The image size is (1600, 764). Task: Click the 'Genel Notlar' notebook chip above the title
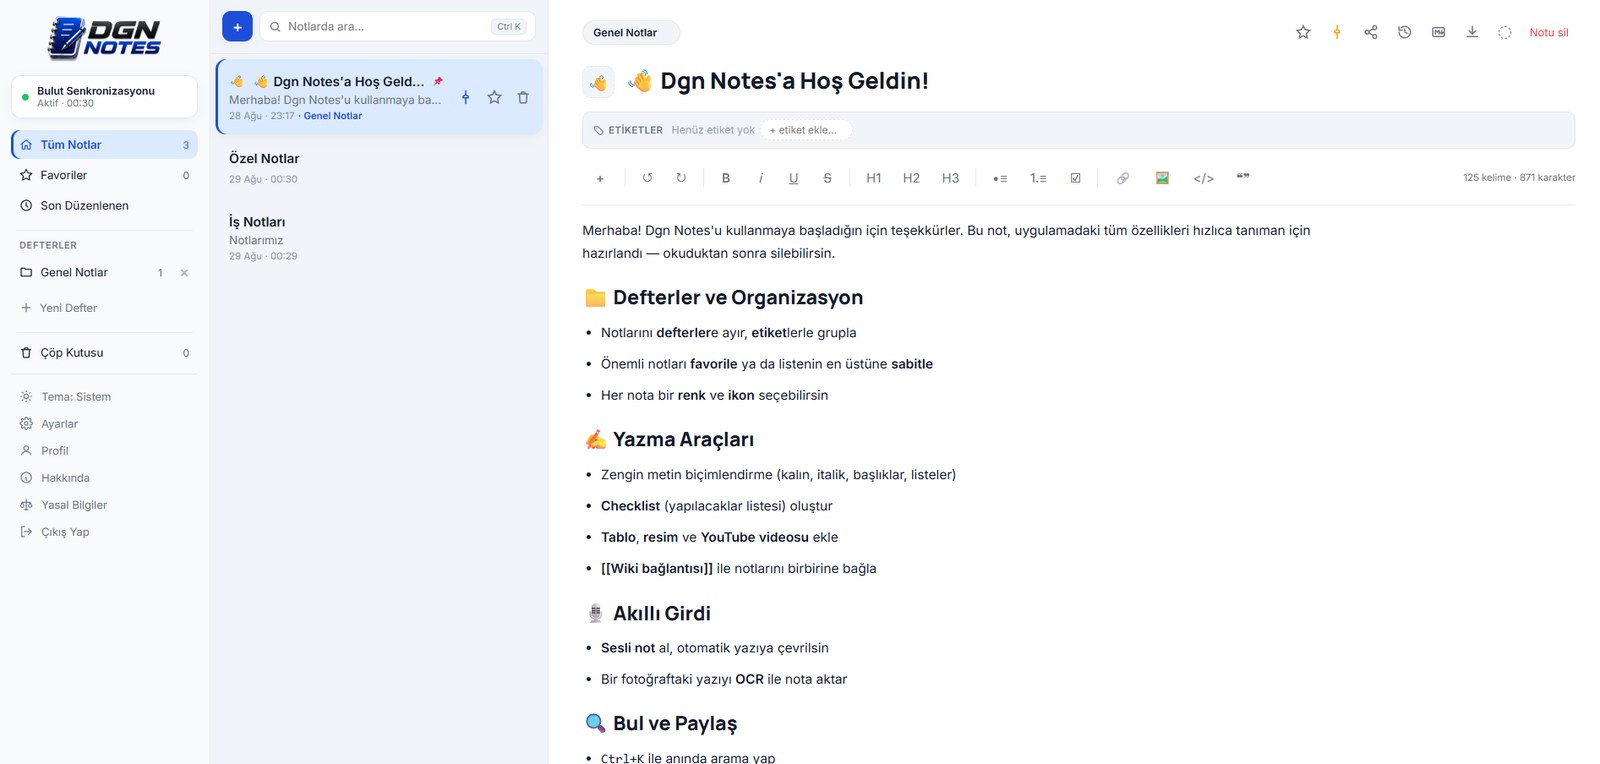point(631,33)
